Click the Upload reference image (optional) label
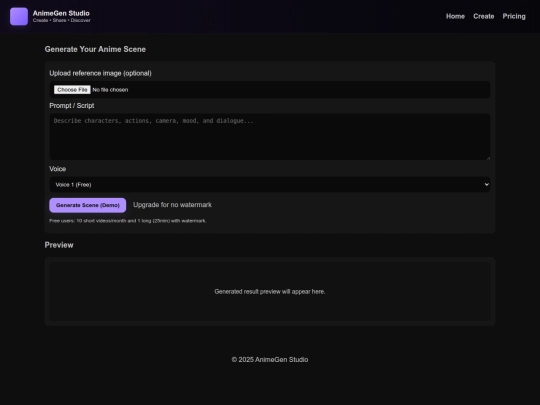Image resolution: width=540 pixels, height=405 pixels. pos(100,73)
